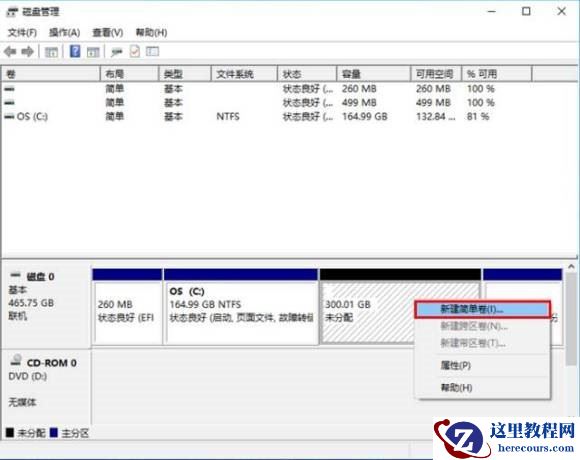Image resolution: width=580 pixels, height=460 pixels.
Task: Click the Back arrow in the toolbar
Action: point(10,51)
